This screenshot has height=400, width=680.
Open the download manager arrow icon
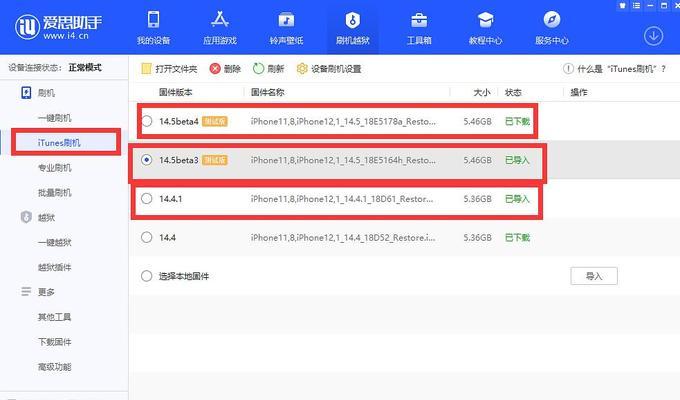tap(653, 36)
